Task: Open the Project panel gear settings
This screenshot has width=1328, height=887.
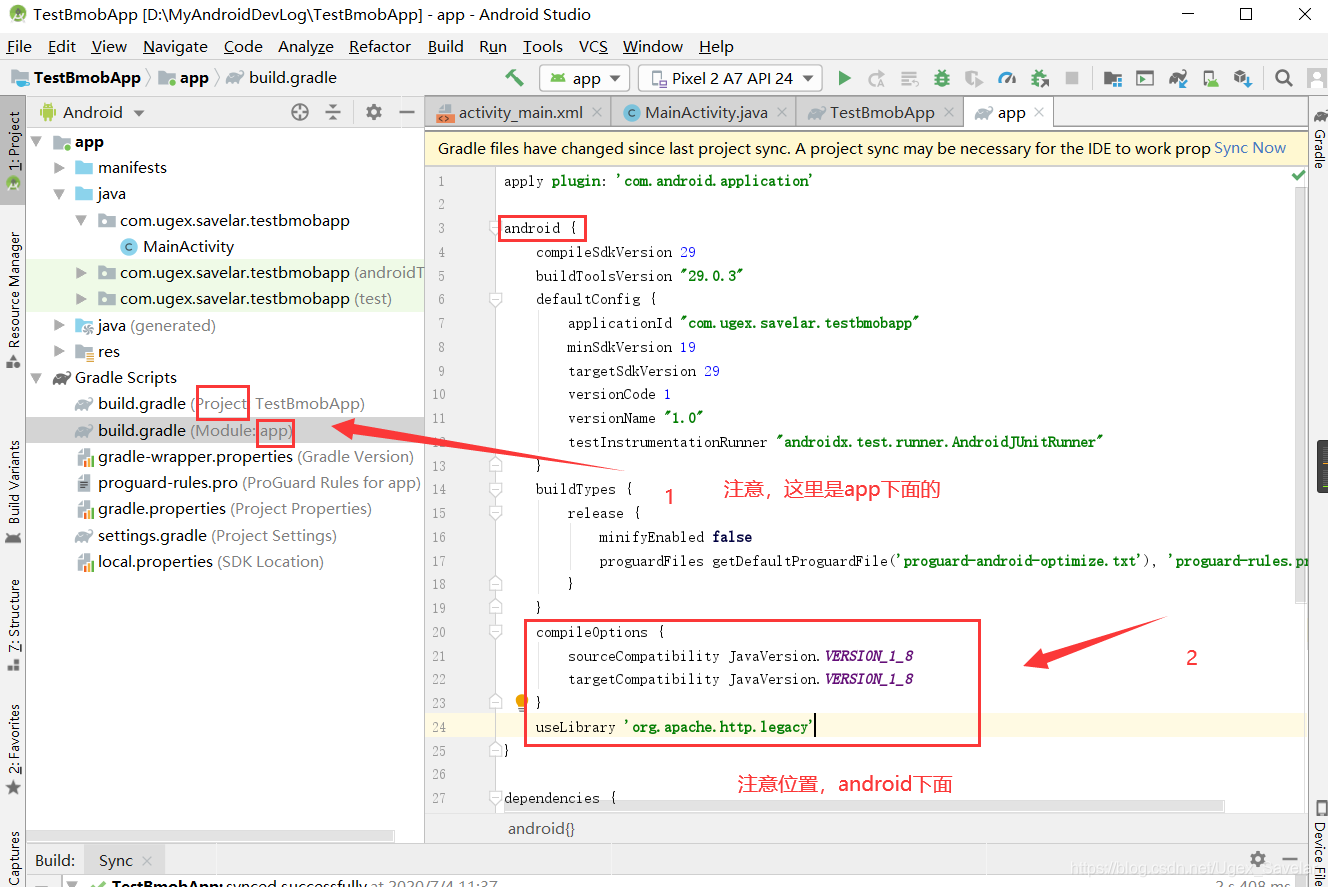Action: (x=374, y=113)
